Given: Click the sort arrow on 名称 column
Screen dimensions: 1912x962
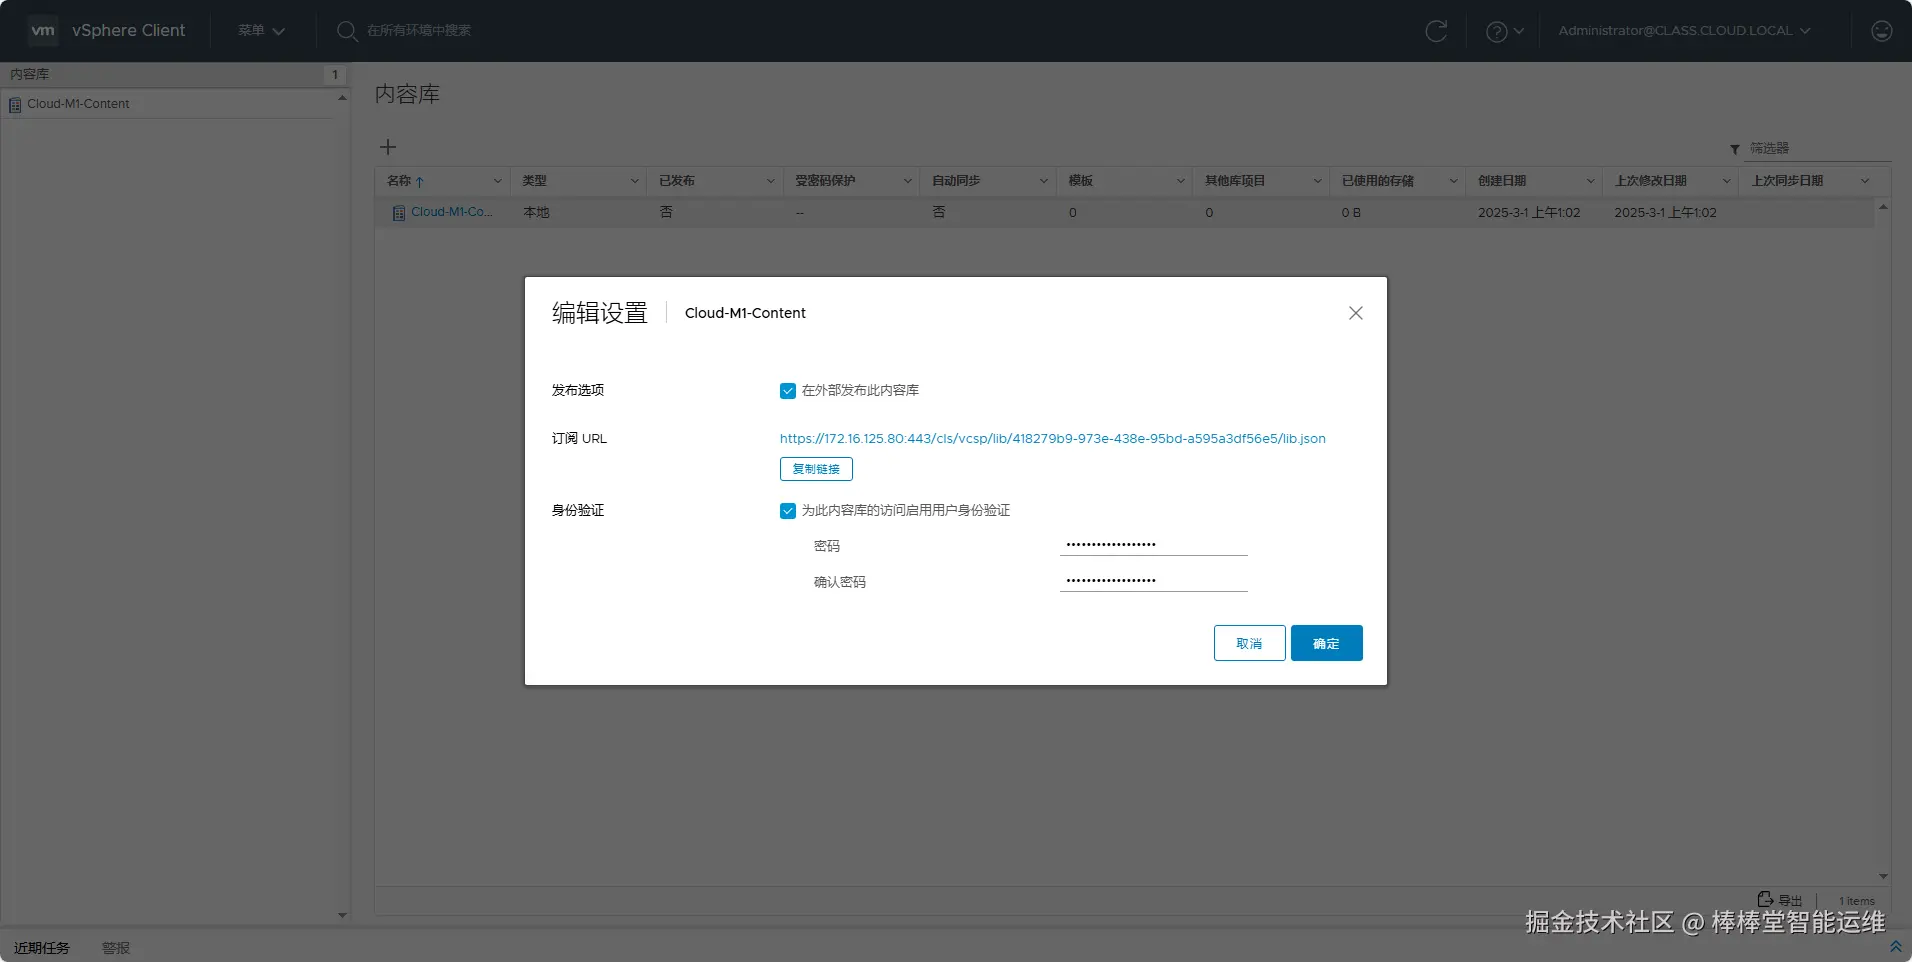Looking at the screenshot, I should (420, 181).
